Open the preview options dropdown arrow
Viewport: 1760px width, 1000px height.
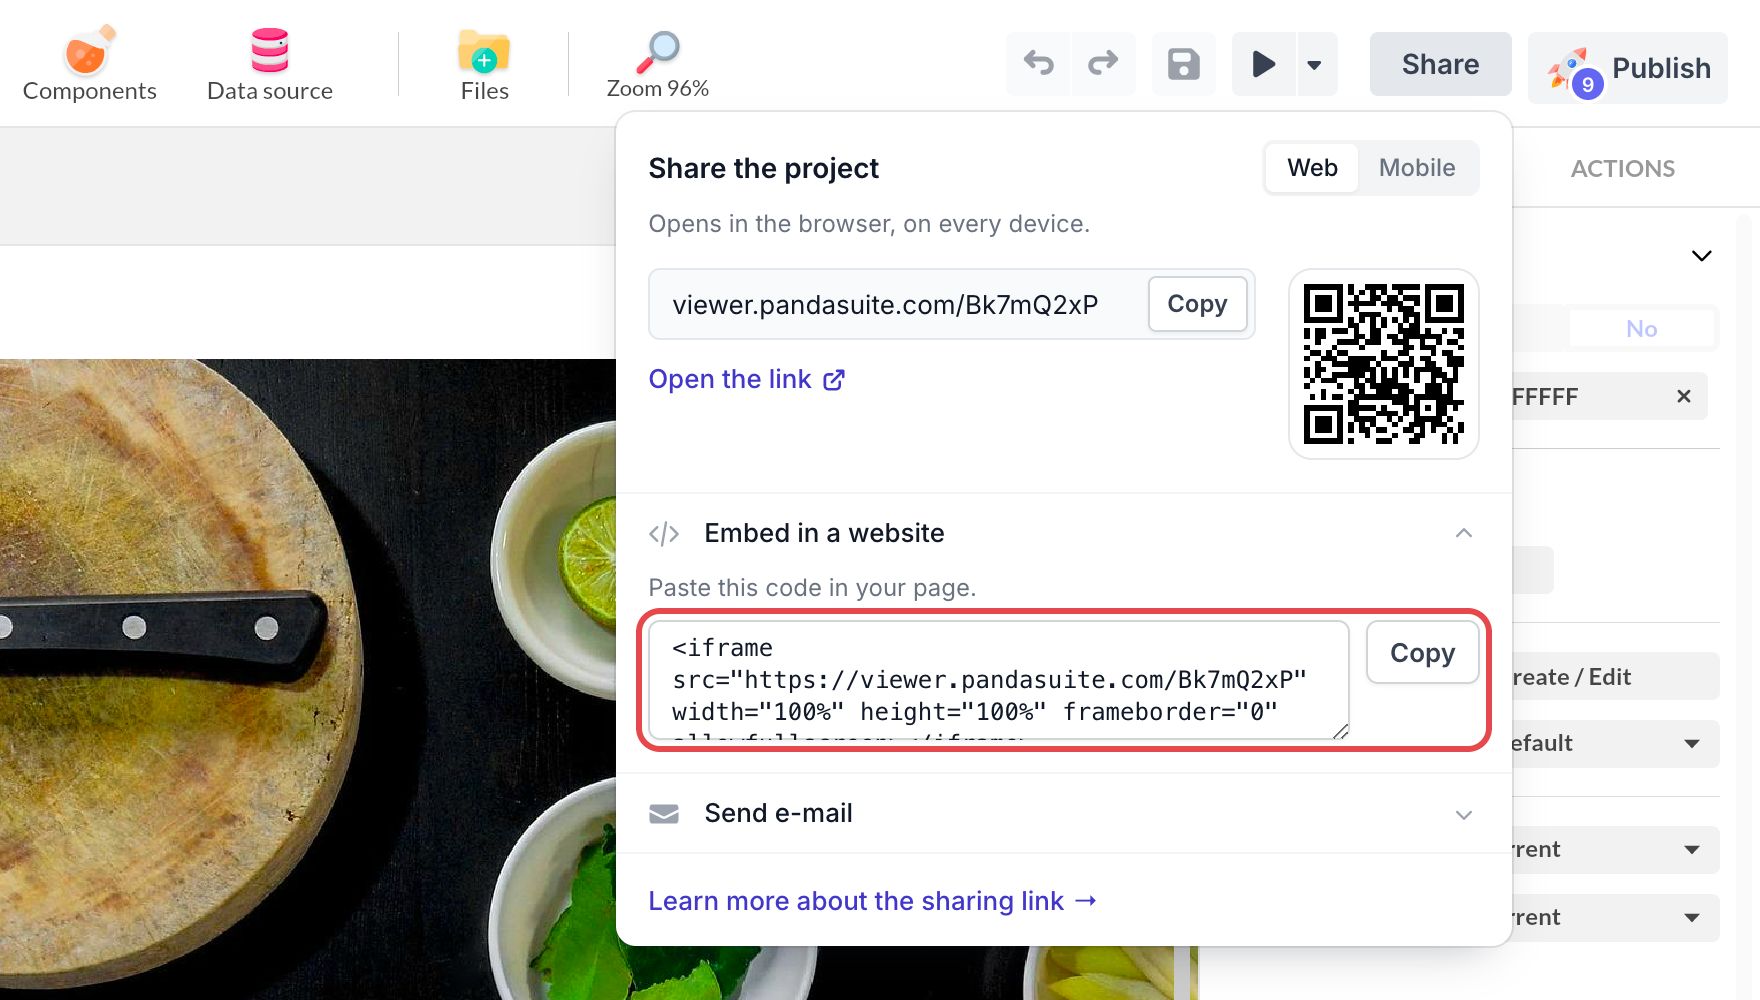coord(1316,64)
